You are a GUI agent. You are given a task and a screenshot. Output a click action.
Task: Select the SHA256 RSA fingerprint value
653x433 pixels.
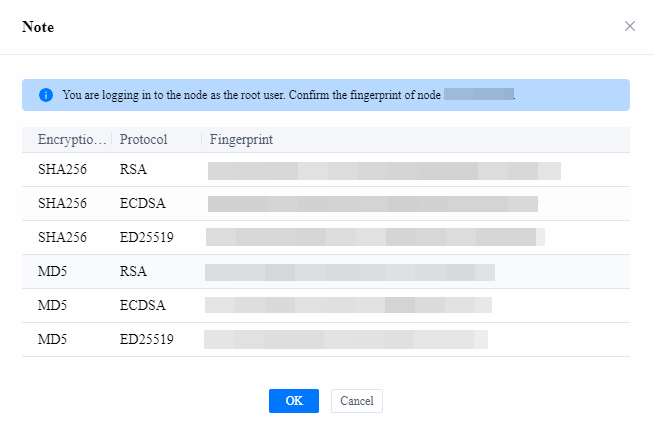pyautogui.click(x=384, y=170)
